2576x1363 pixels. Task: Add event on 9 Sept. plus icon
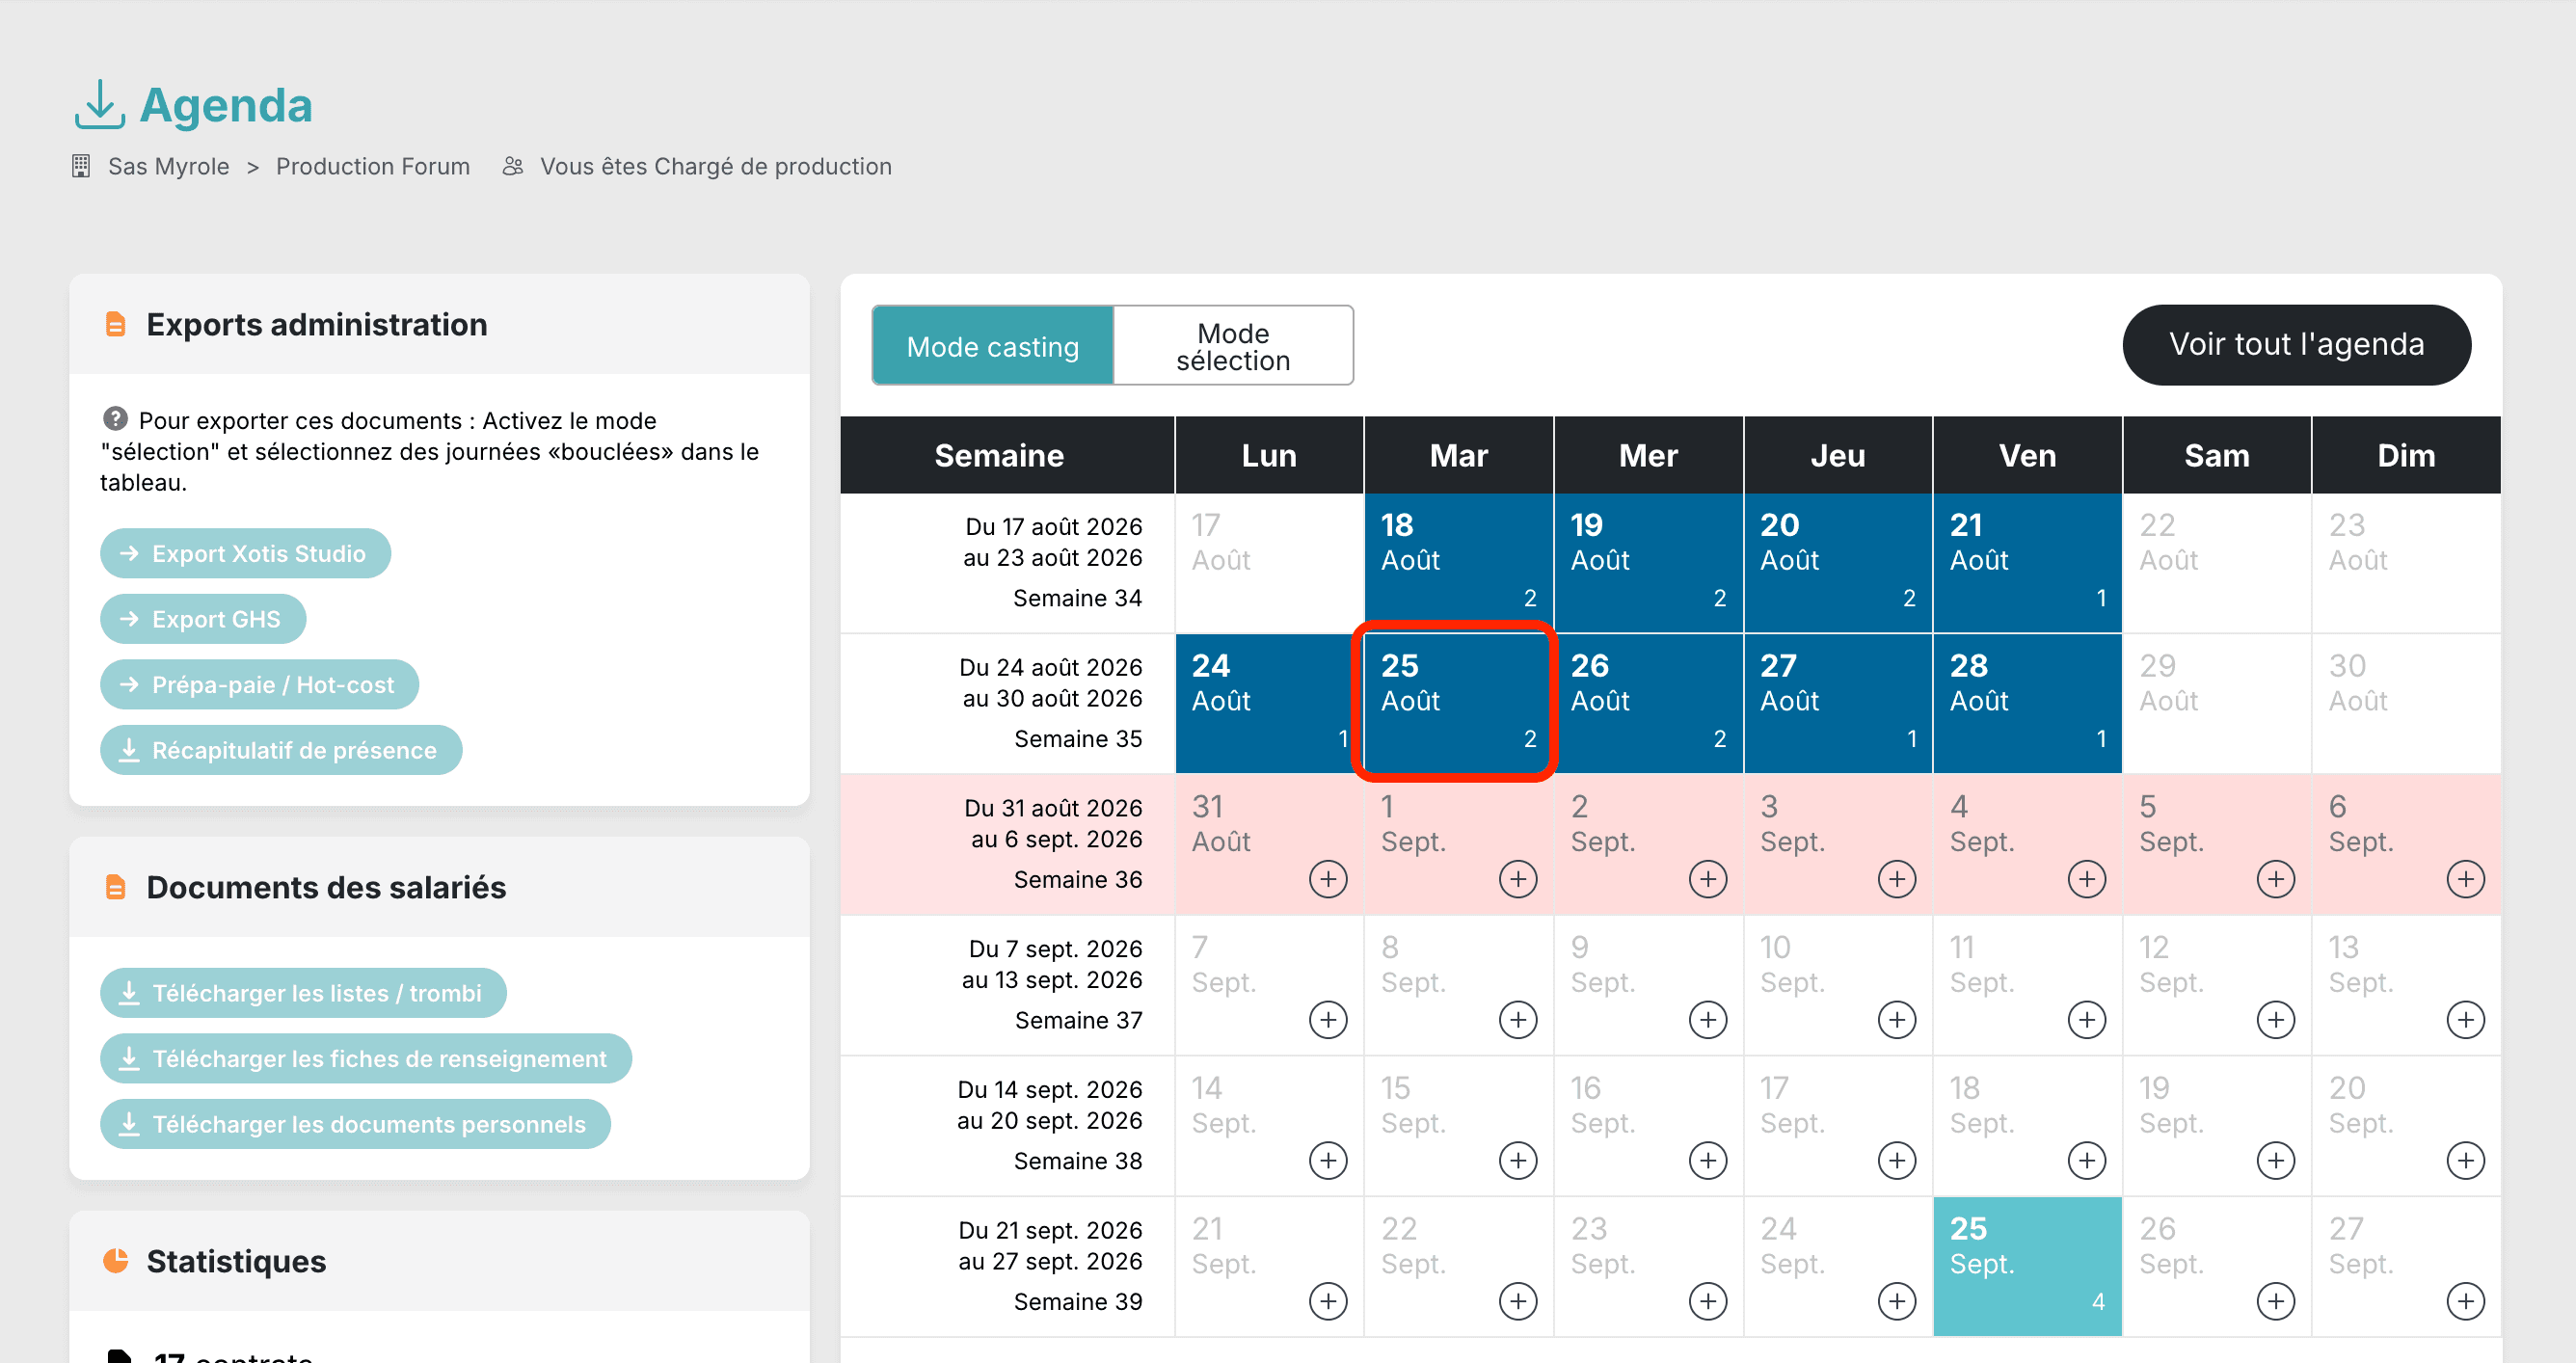click(1708, 1020)
